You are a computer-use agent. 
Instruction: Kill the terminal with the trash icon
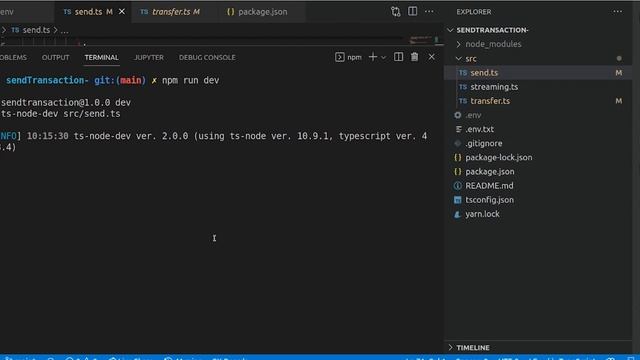[415, 57]
